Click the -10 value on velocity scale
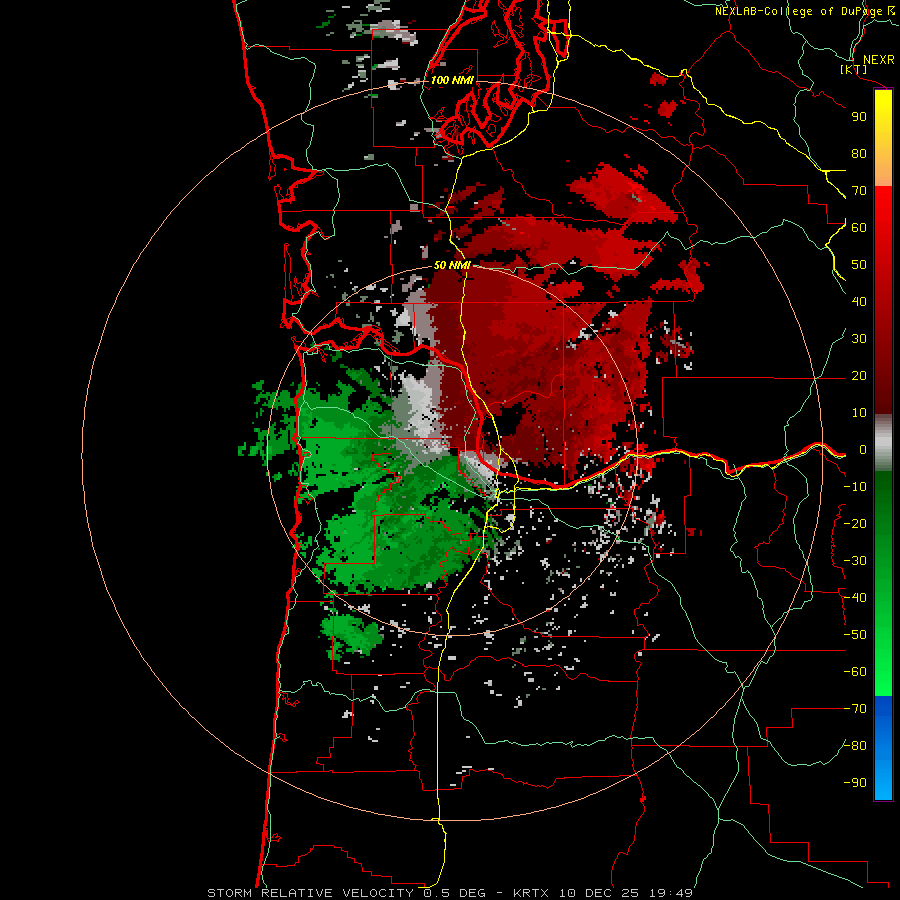 [x=855, y=487]
